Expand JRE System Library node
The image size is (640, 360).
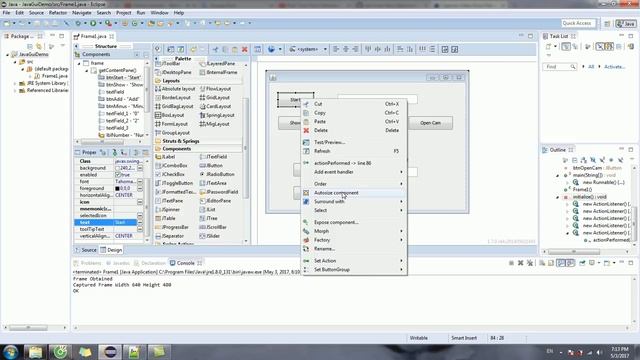(x=15, y=83)
